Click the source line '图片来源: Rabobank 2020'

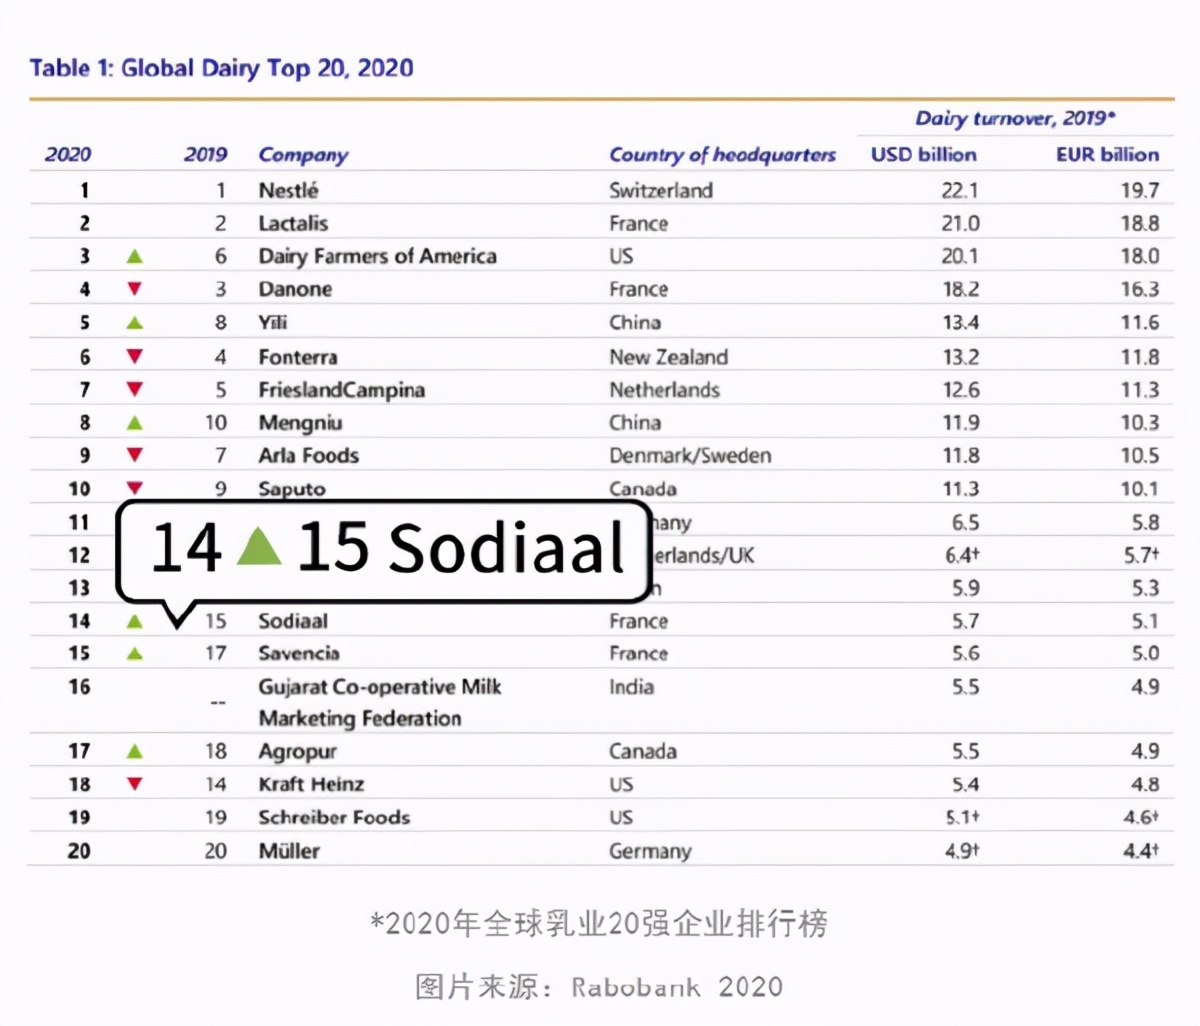pos(599,987)
